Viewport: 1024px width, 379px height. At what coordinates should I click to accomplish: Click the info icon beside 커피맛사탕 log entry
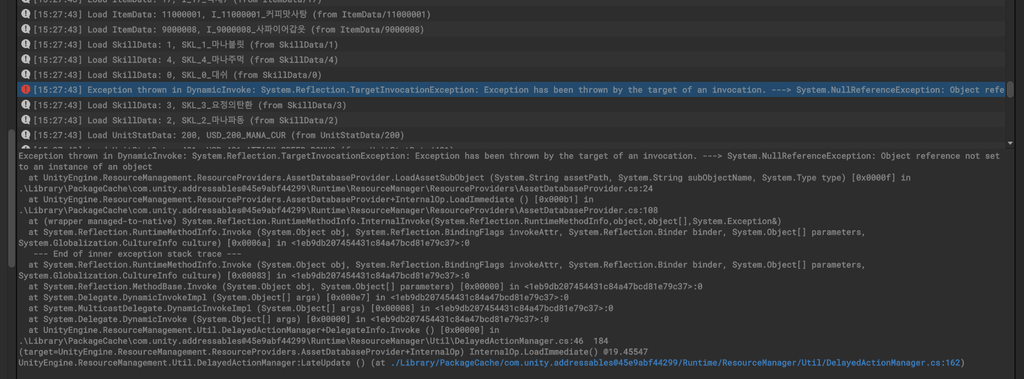[25, 14]
